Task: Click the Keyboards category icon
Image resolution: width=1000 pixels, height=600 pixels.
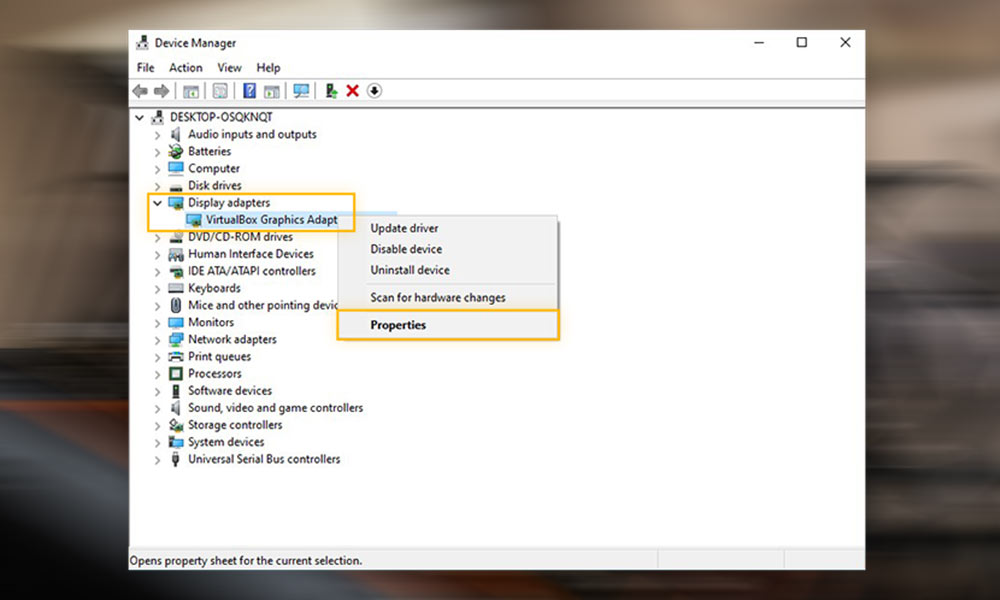Action: click(x=175, y=288)
